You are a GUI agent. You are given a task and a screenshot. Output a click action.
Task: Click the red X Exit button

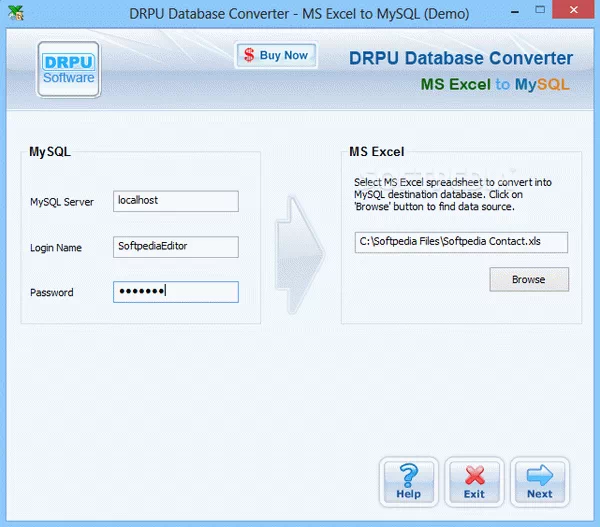[474, 482]
